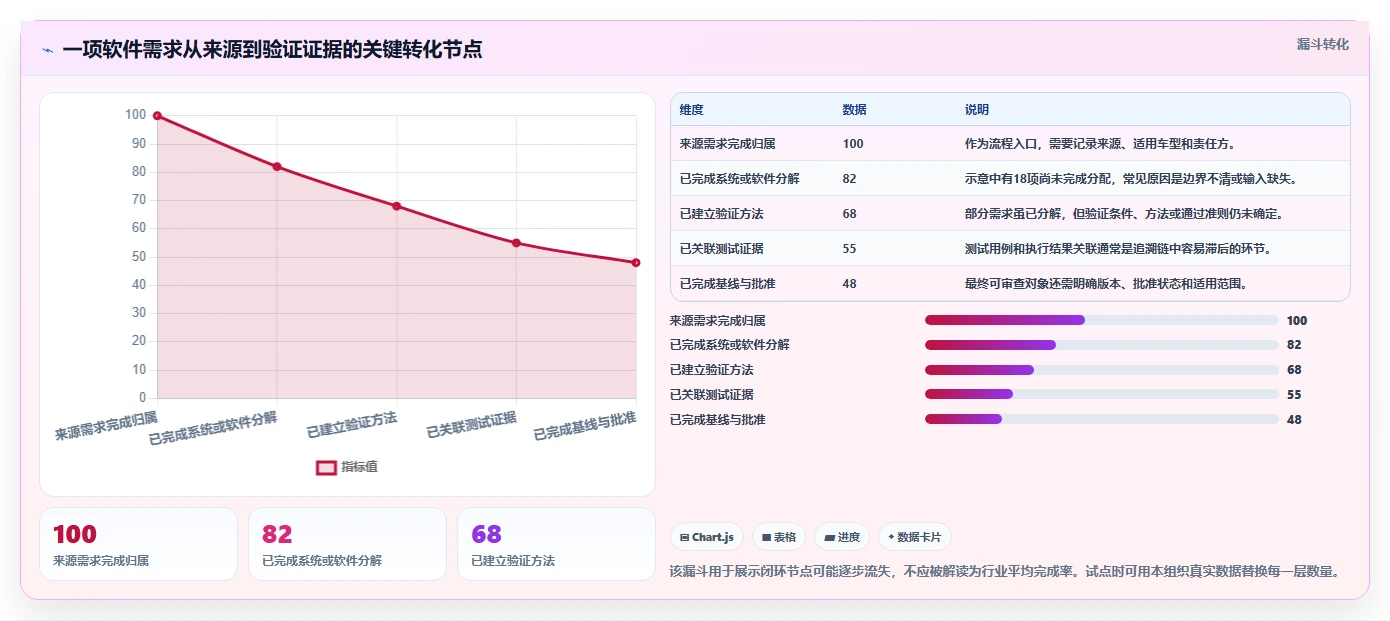Select the 进度 tag chip
The height and width of the screenshot is (621, 1390).
pyautogui.click(x=842, y=537)
